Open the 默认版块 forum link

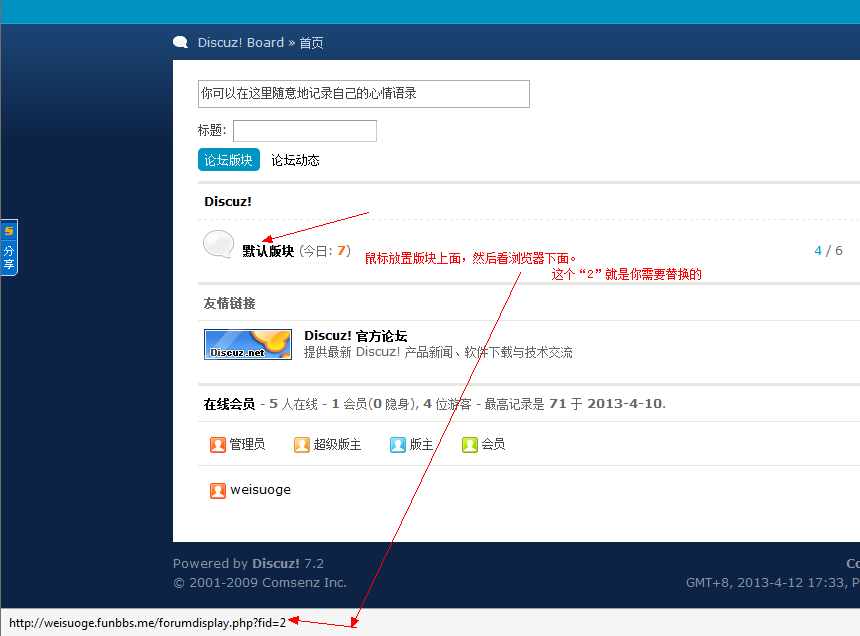pos(268,251)
